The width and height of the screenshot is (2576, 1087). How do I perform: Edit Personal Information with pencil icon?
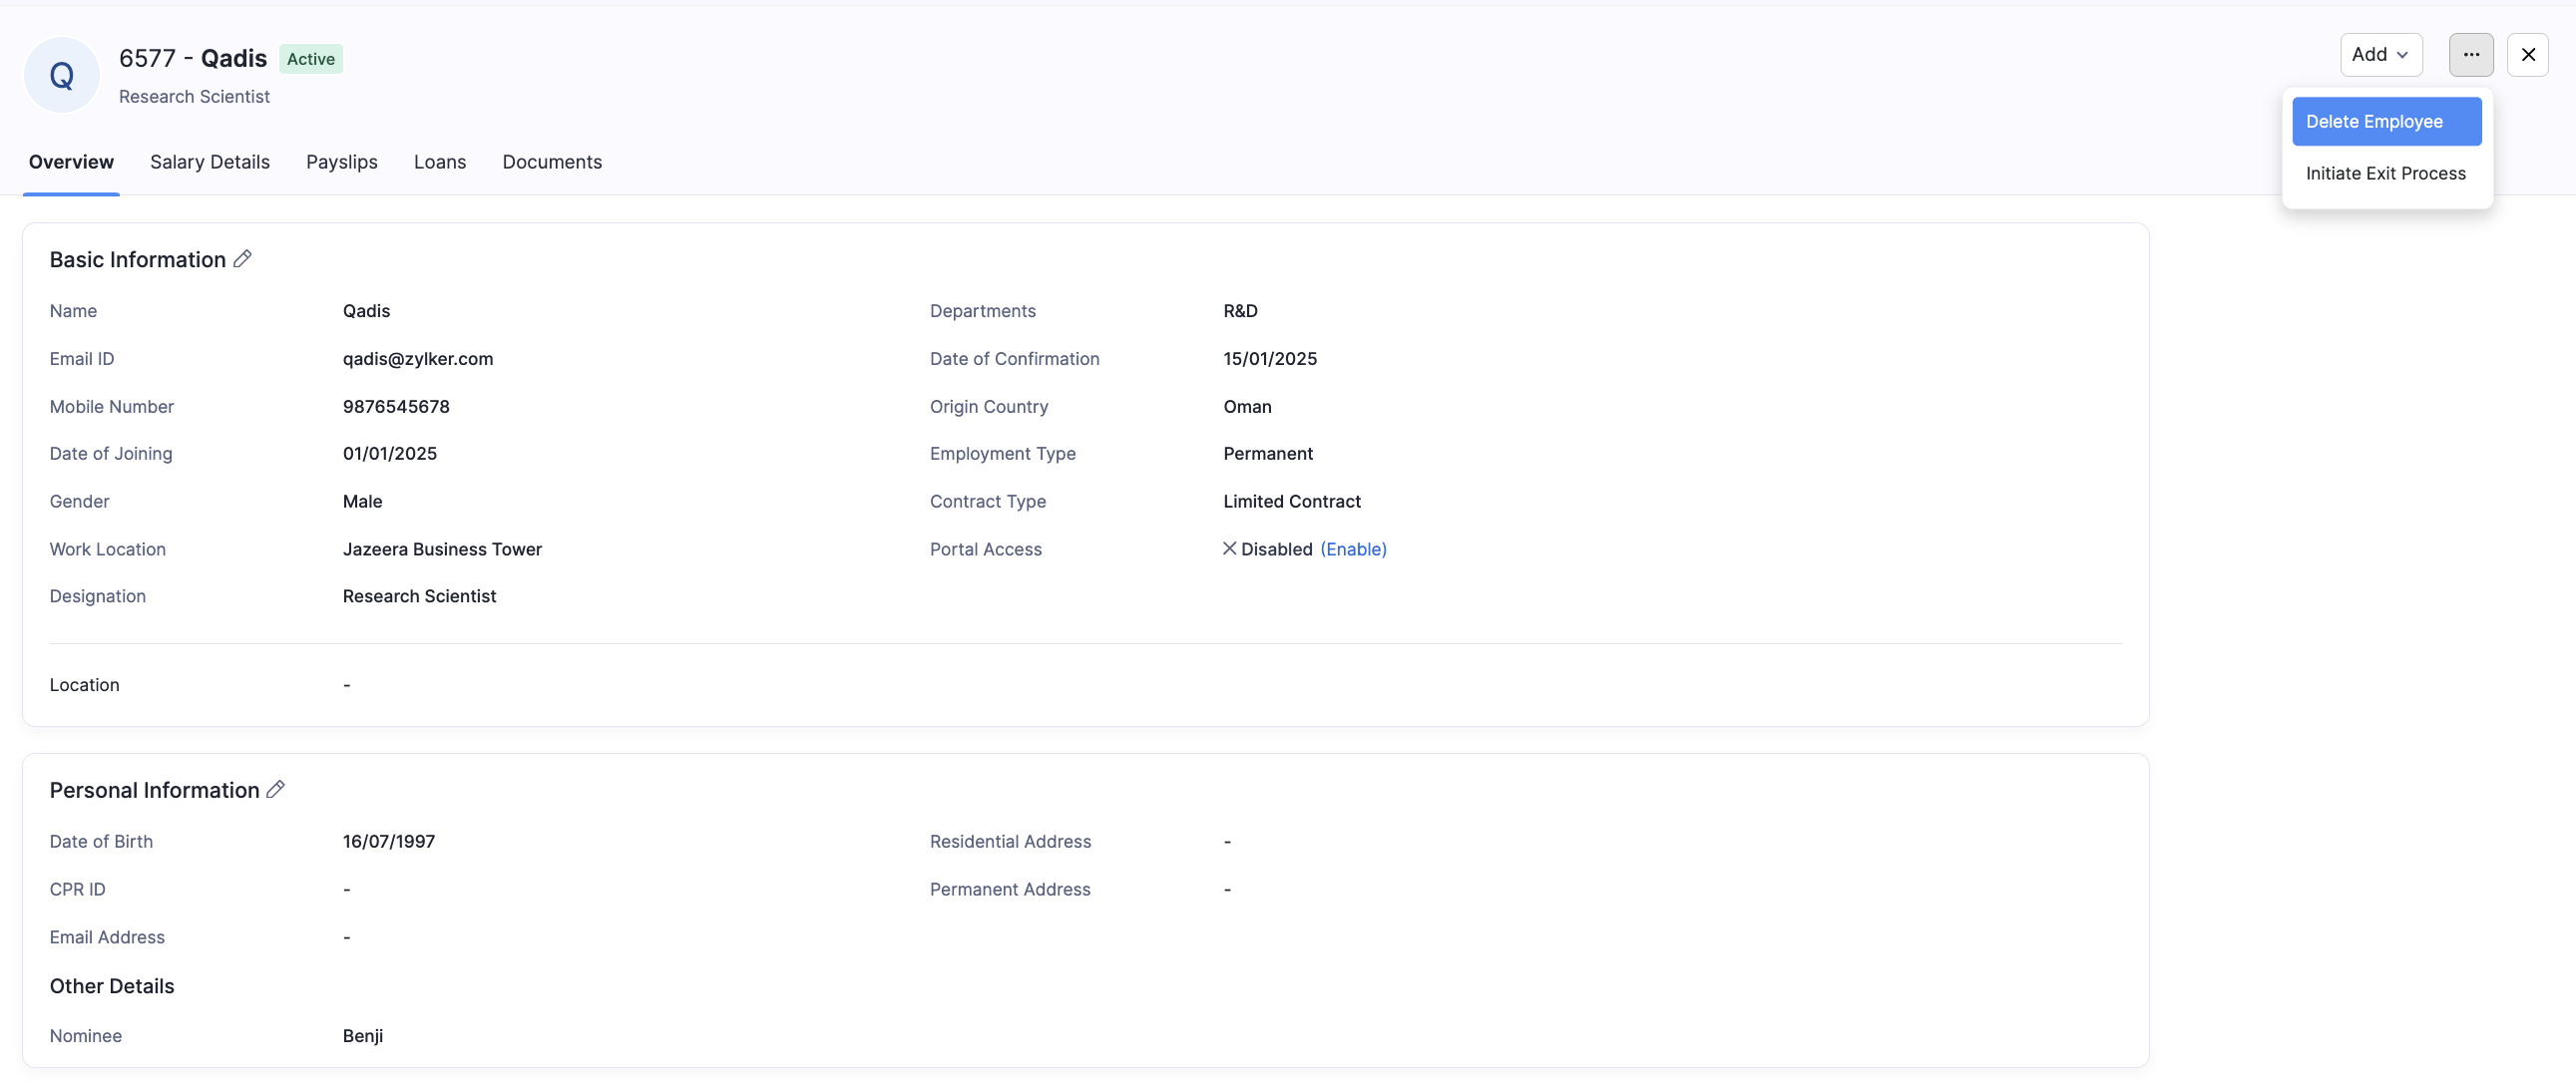[x=276, y=789]
